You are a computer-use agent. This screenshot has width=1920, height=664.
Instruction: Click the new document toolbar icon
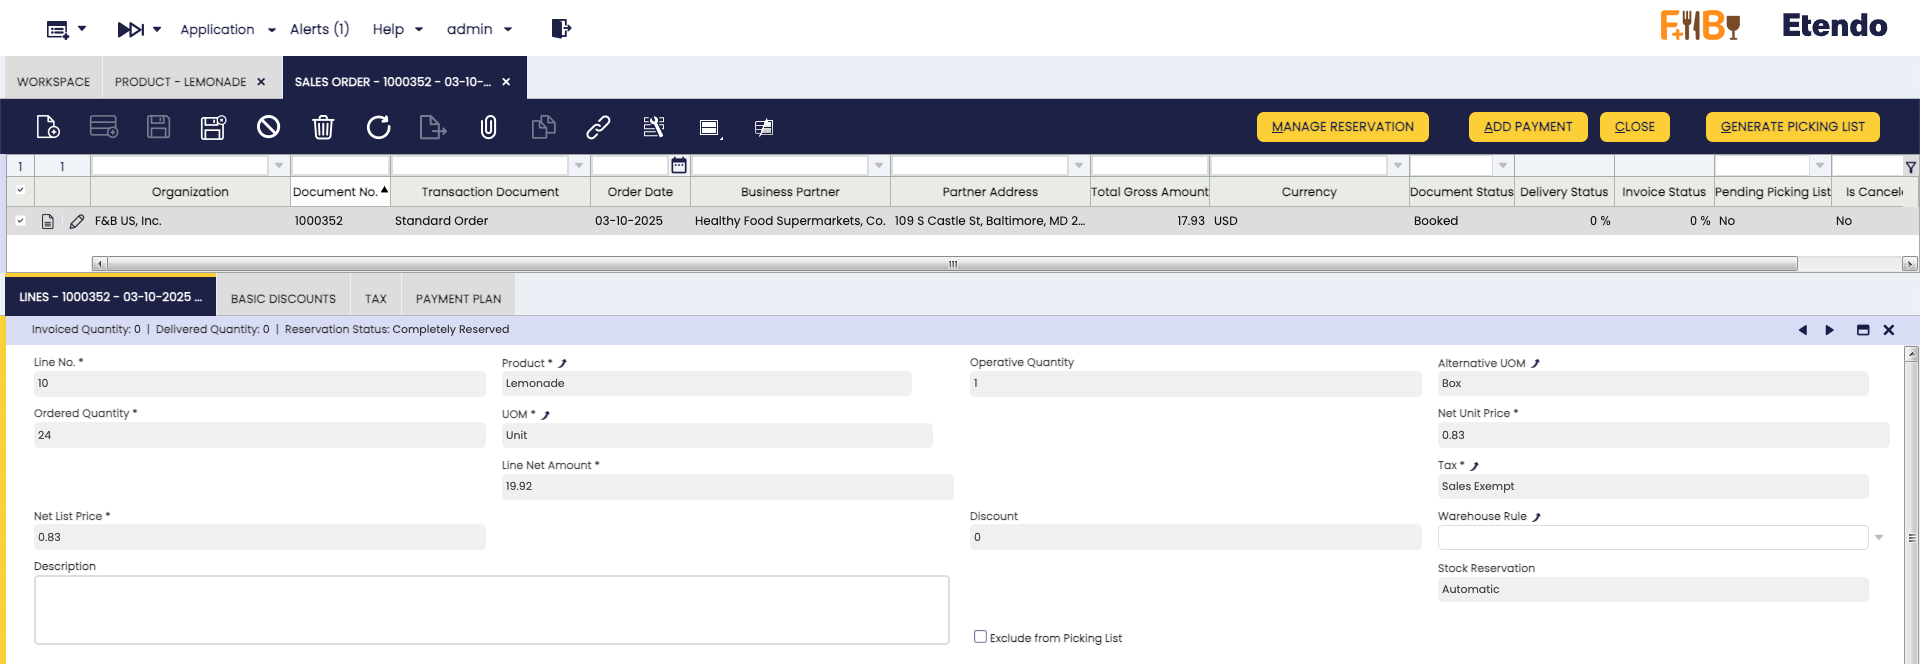[x=47, y=127]
